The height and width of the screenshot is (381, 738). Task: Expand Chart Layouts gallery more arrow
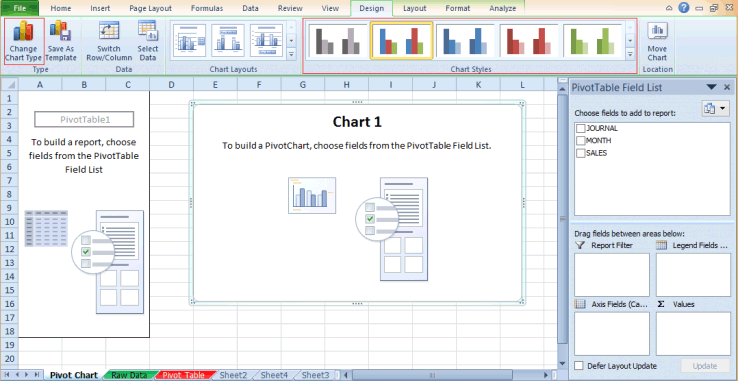pyautogui.click(x=291, y=55)
